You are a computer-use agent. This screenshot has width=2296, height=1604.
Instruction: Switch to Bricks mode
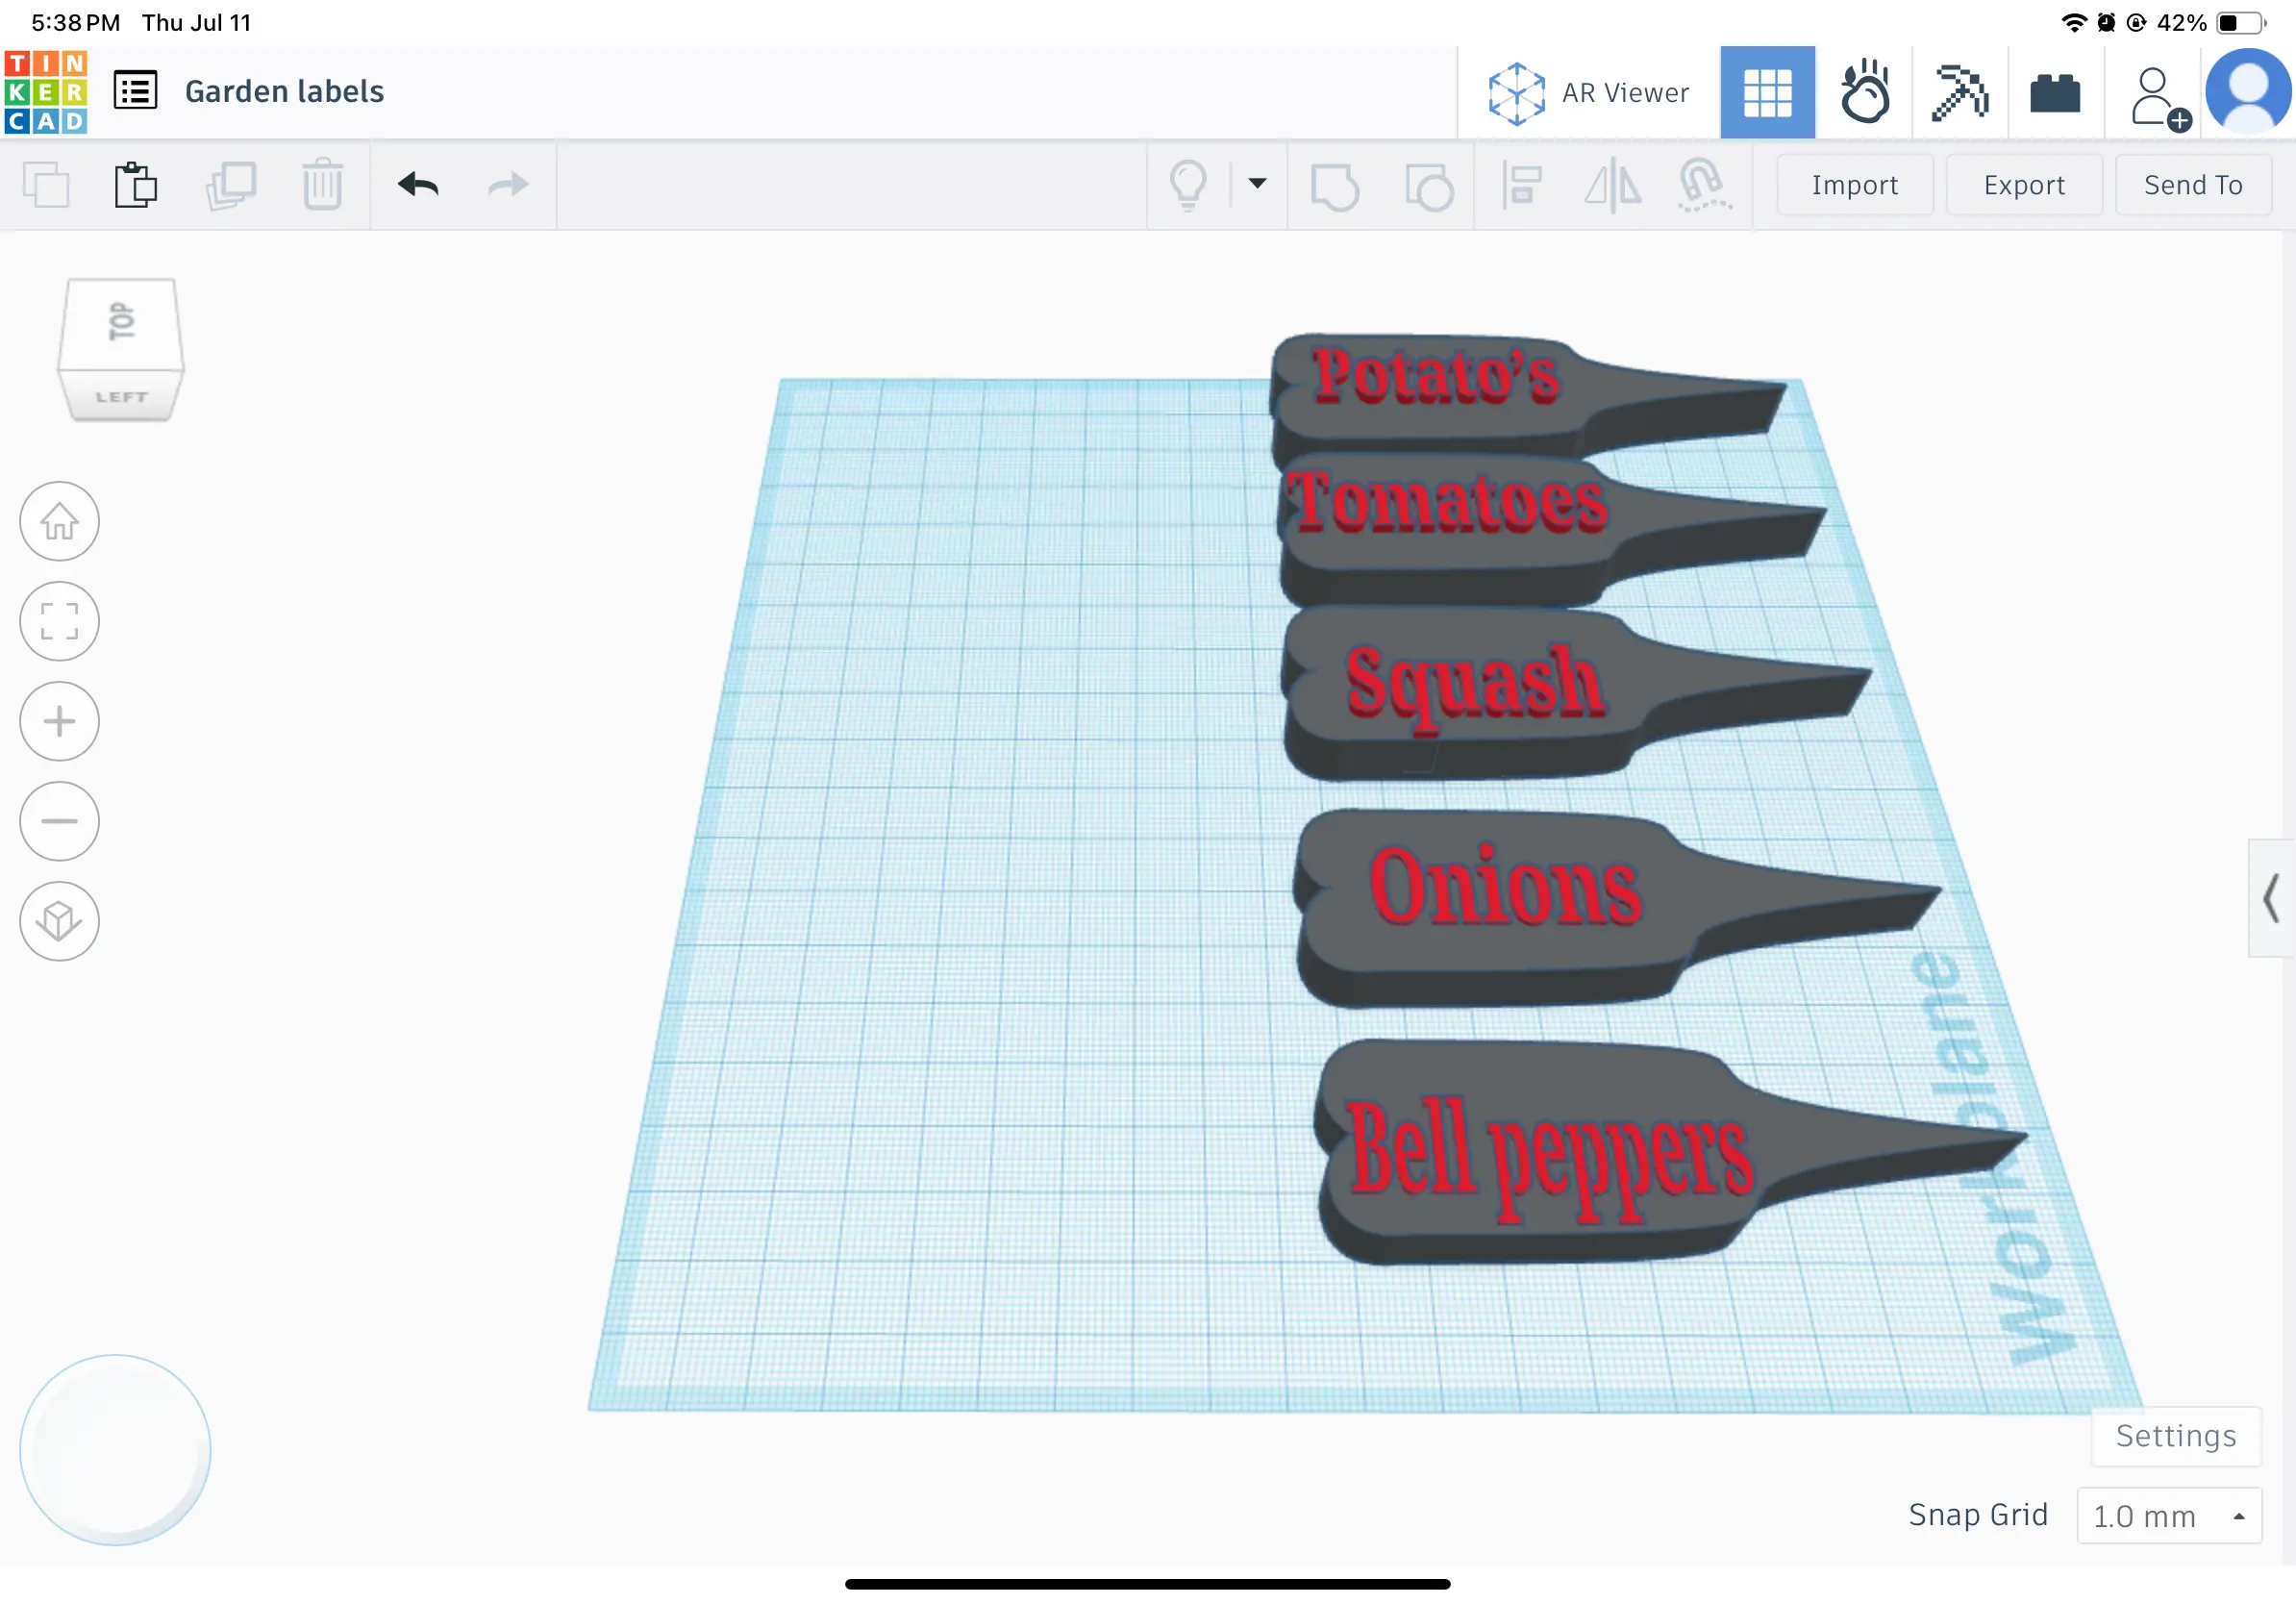[x=2055, y=93]
